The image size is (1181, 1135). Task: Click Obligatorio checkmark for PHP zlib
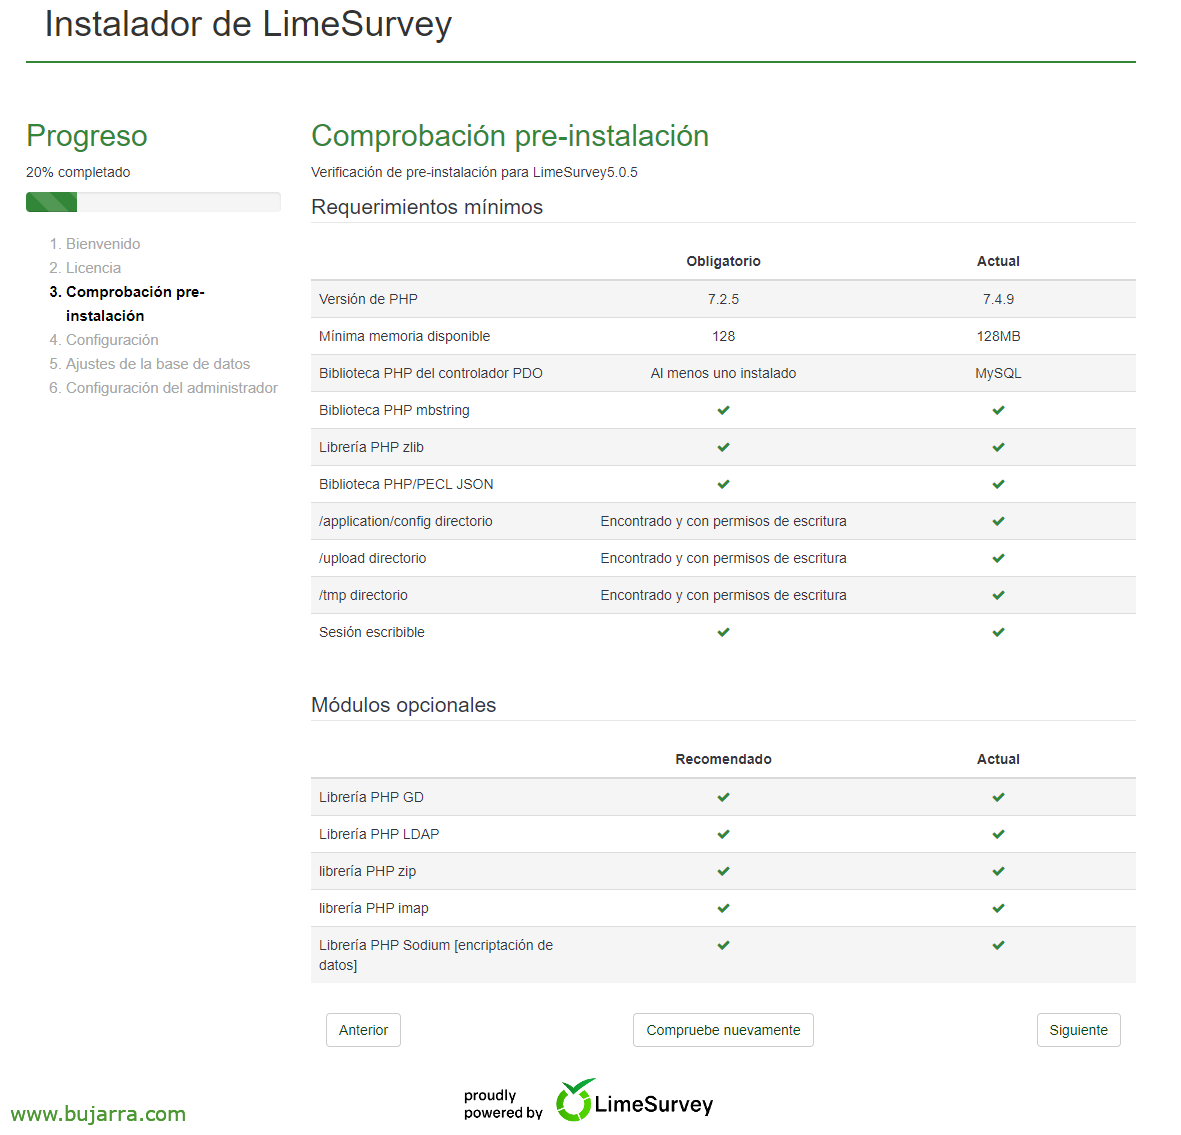[723, 447]
